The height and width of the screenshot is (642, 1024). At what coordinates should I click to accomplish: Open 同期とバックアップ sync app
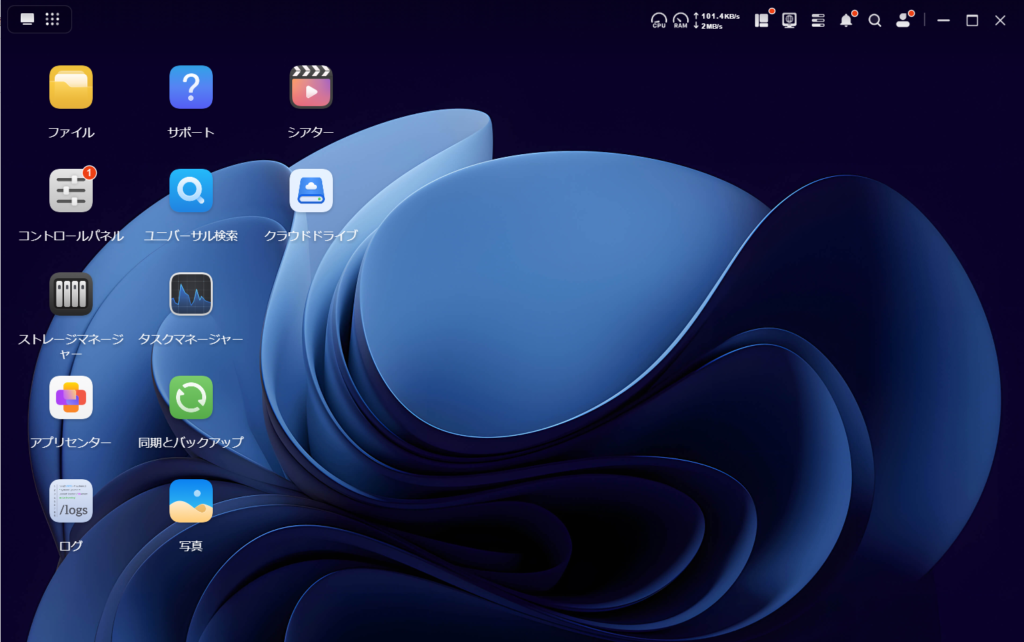(191, 397)
